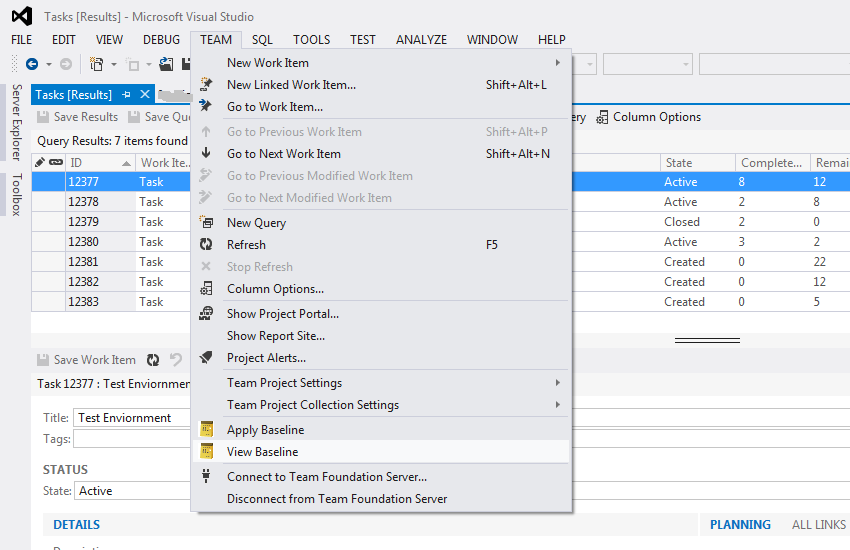Screen dimensions: 850x550
Task: Click the refresh icon beside Save Work Item
Action: tap(153, 360)
